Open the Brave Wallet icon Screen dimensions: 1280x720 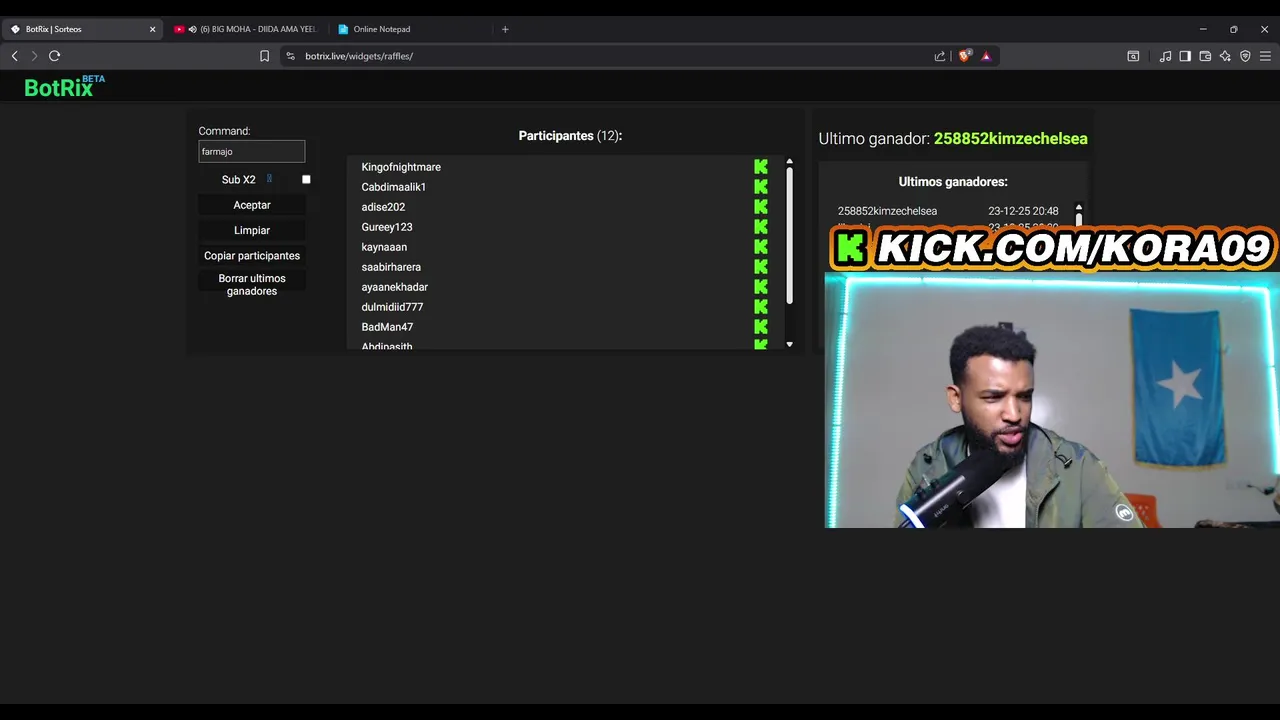tap(1205, 56)
